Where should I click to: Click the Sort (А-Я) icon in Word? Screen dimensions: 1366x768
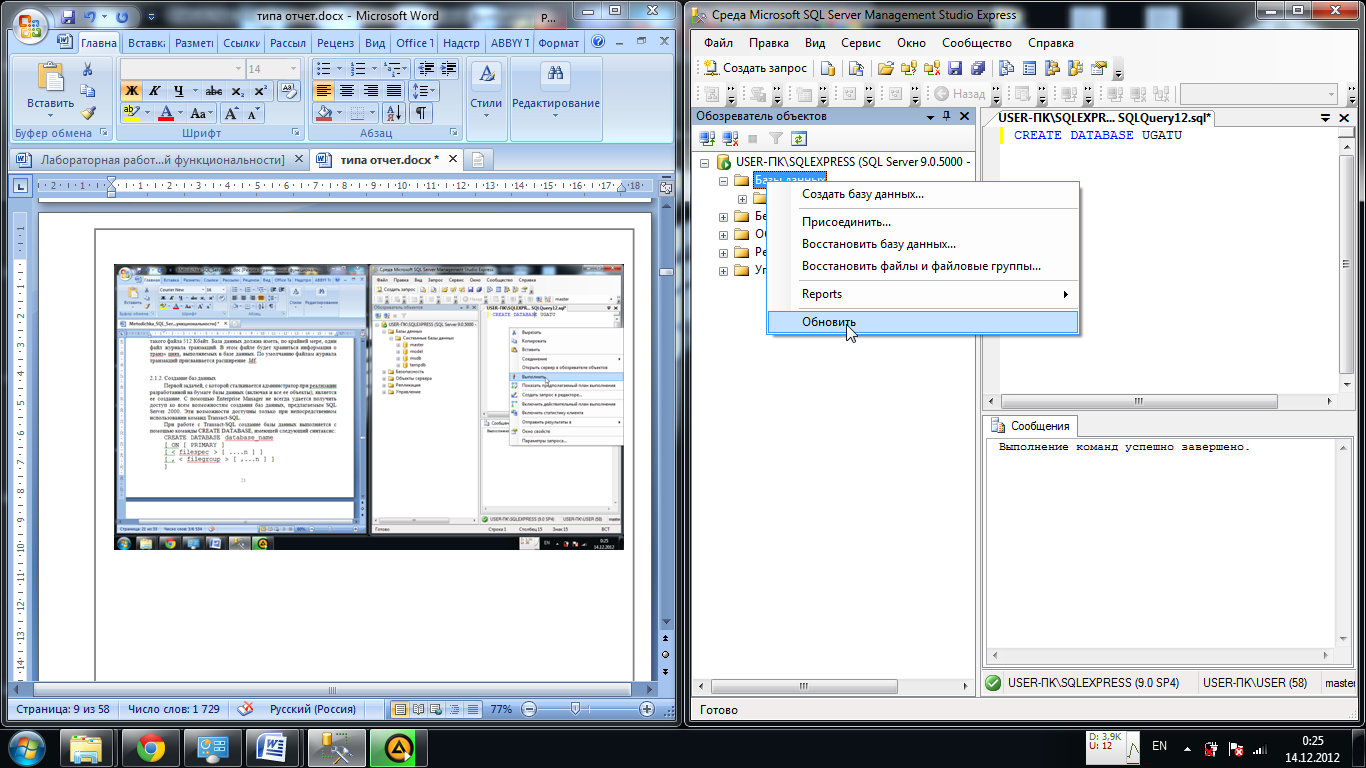coord(393,113)
